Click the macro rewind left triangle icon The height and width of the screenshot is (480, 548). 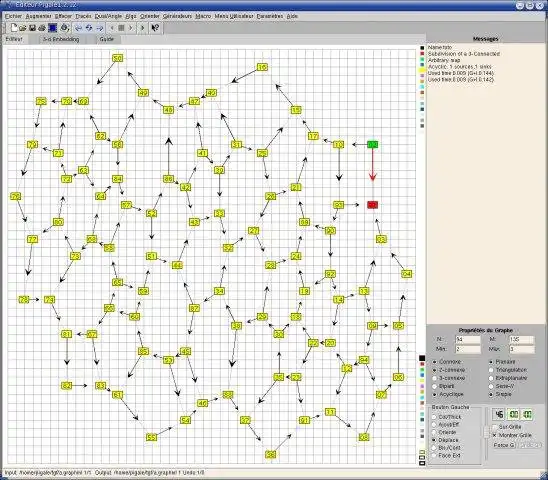(112, 28)
